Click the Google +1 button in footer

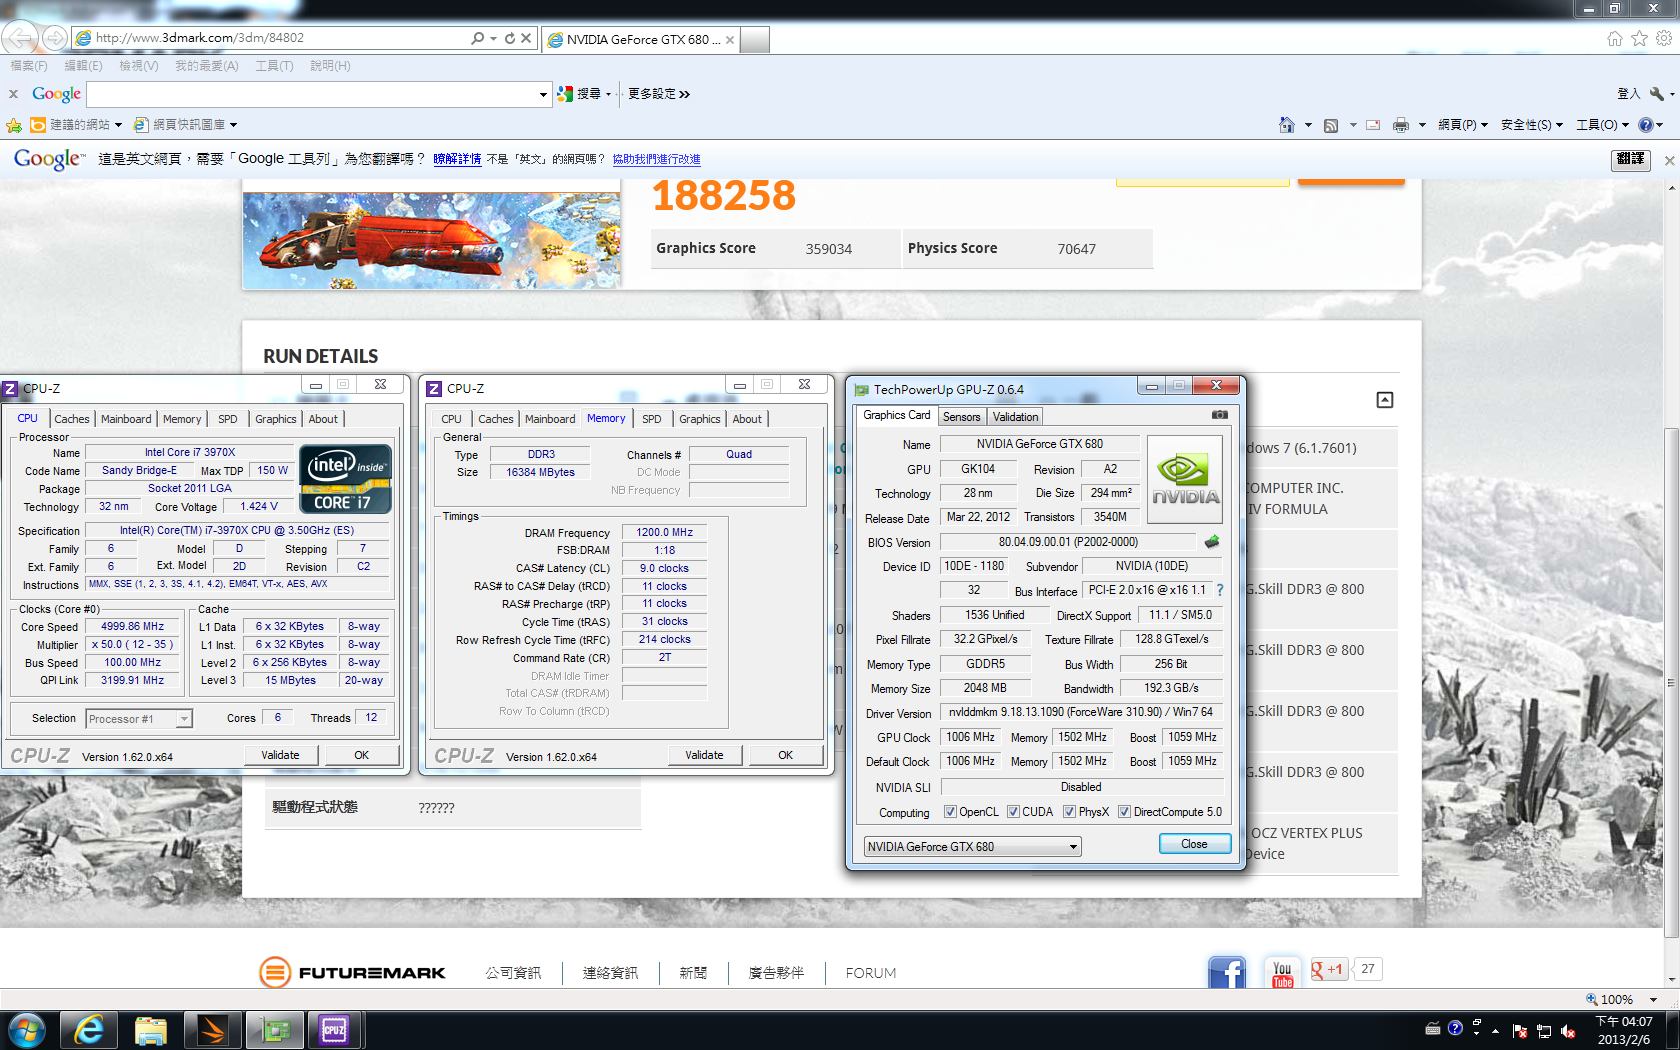click(x=1329, y=969)
